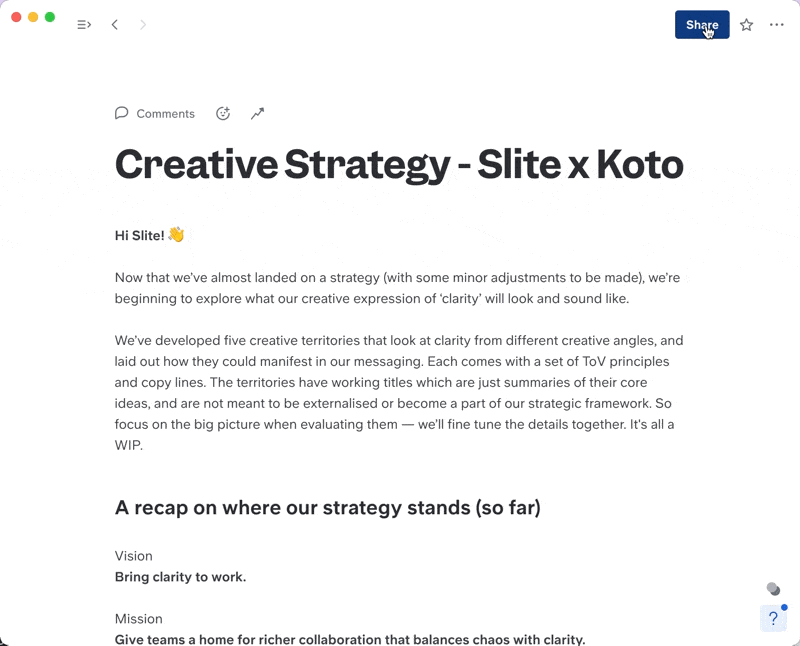Image resolution: width=800 pixels, height=646 pixels.
Task: Favorite this doc with the star icon
Action: [746, 24]
